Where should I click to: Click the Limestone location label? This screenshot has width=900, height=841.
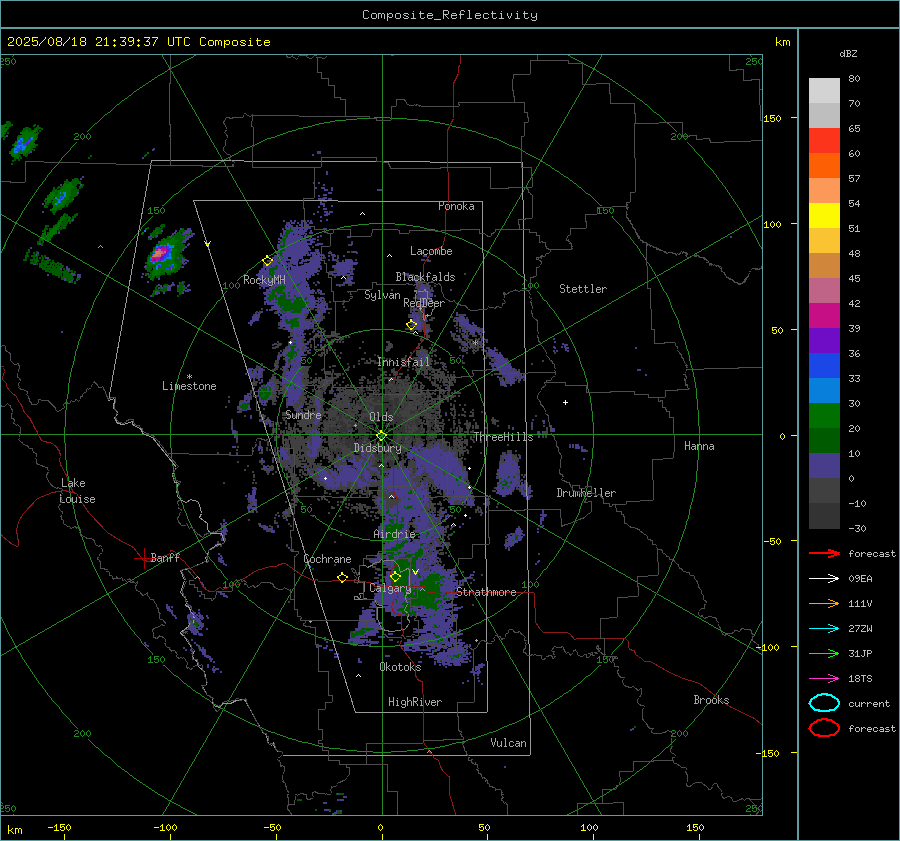pos(189,386)
